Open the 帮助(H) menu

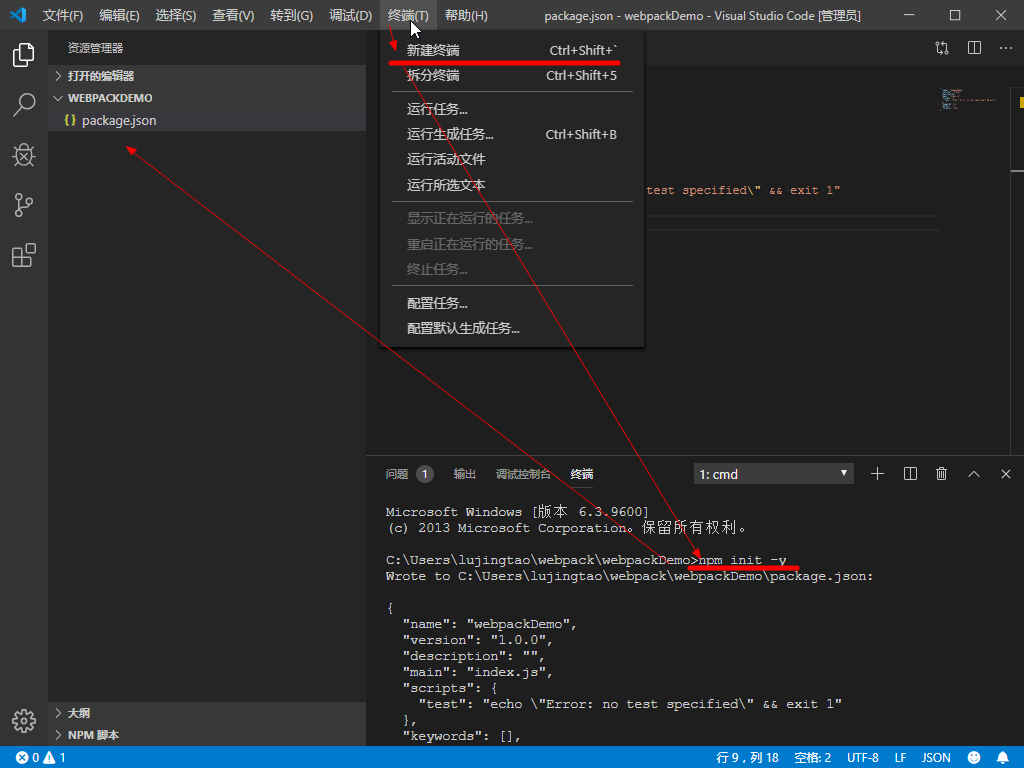tap(466, 15)
